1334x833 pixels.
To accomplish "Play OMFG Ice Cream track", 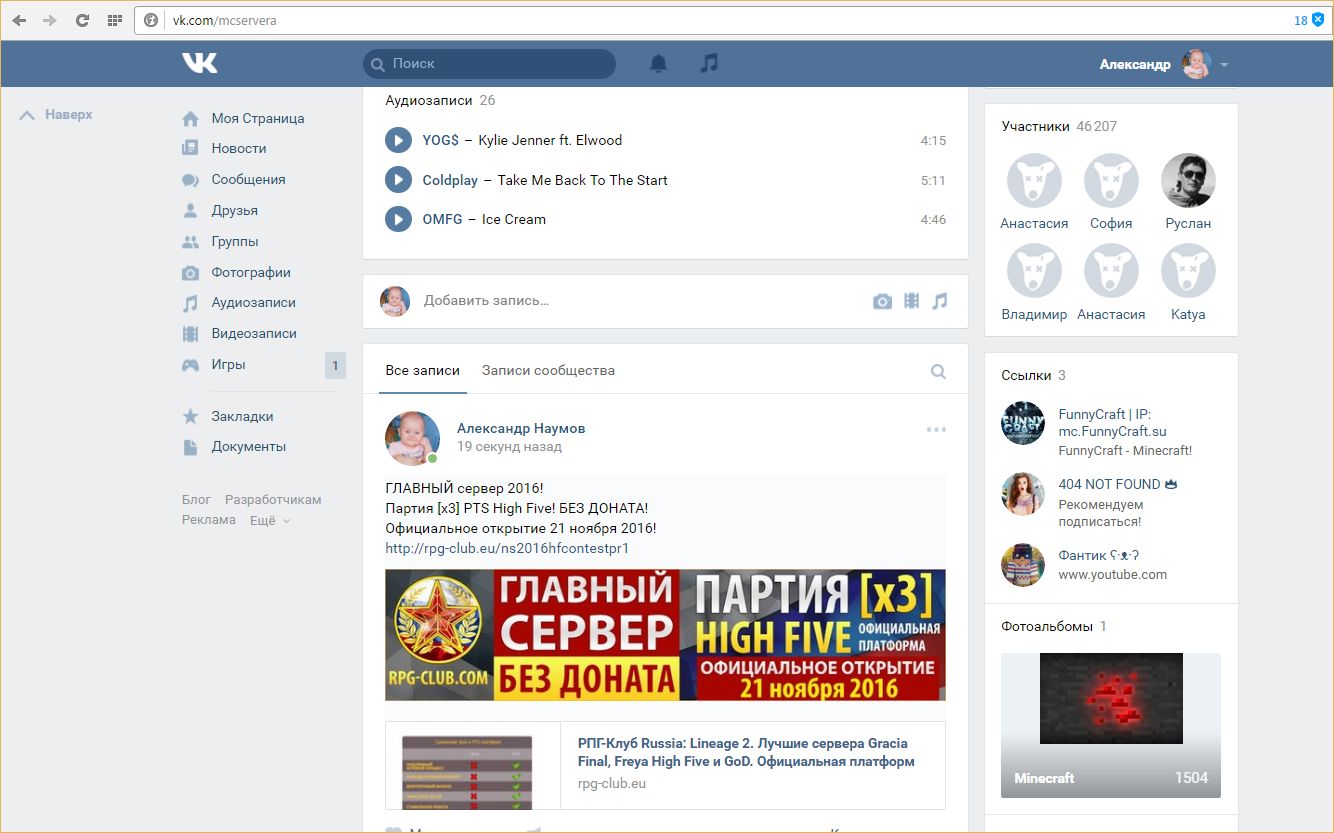I will (398, 219).
